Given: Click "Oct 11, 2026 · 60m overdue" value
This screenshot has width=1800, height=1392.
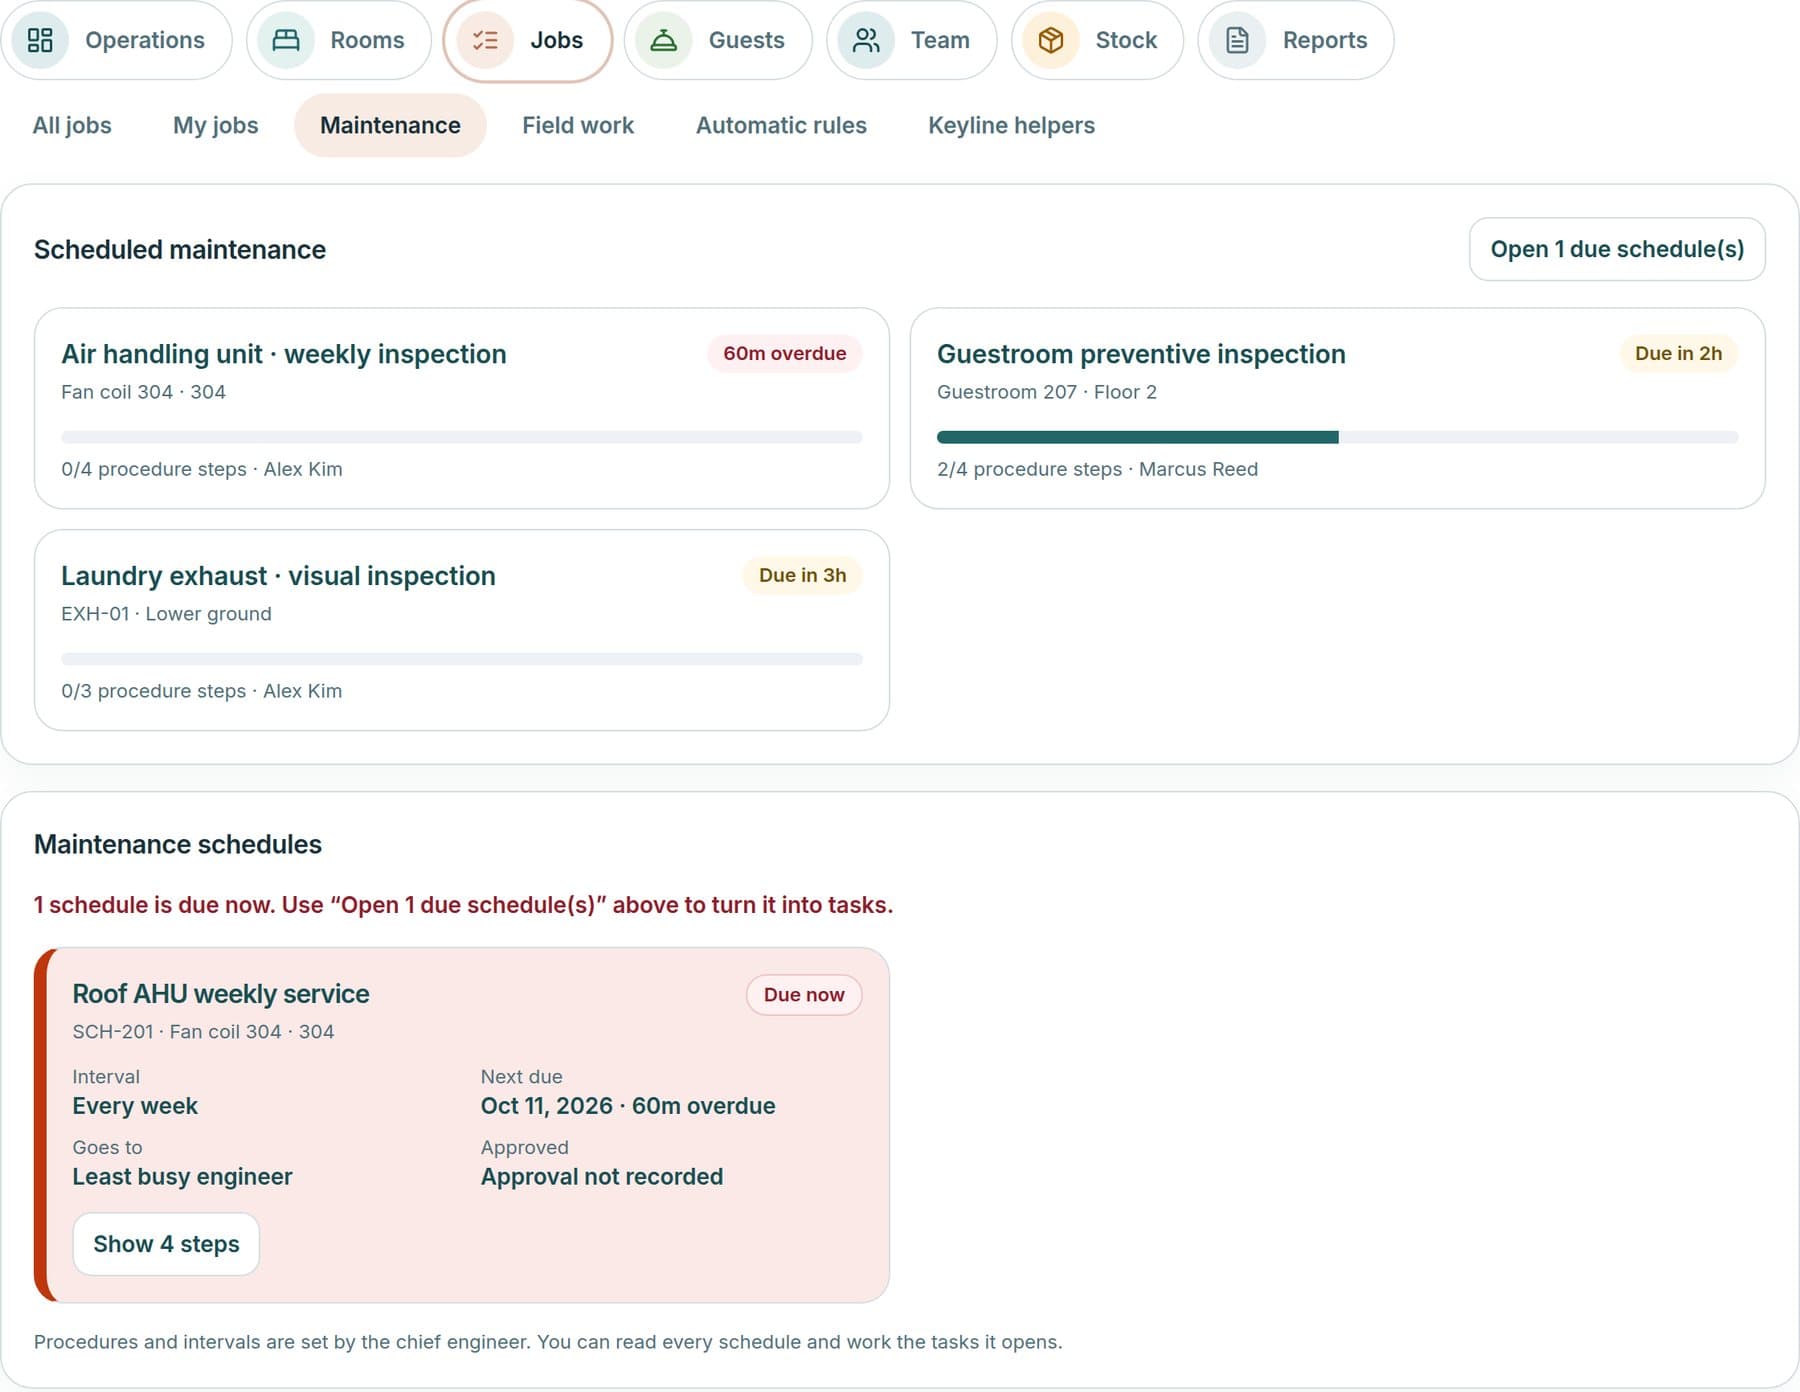Looking at the screenshot, I should (628, 1106).
